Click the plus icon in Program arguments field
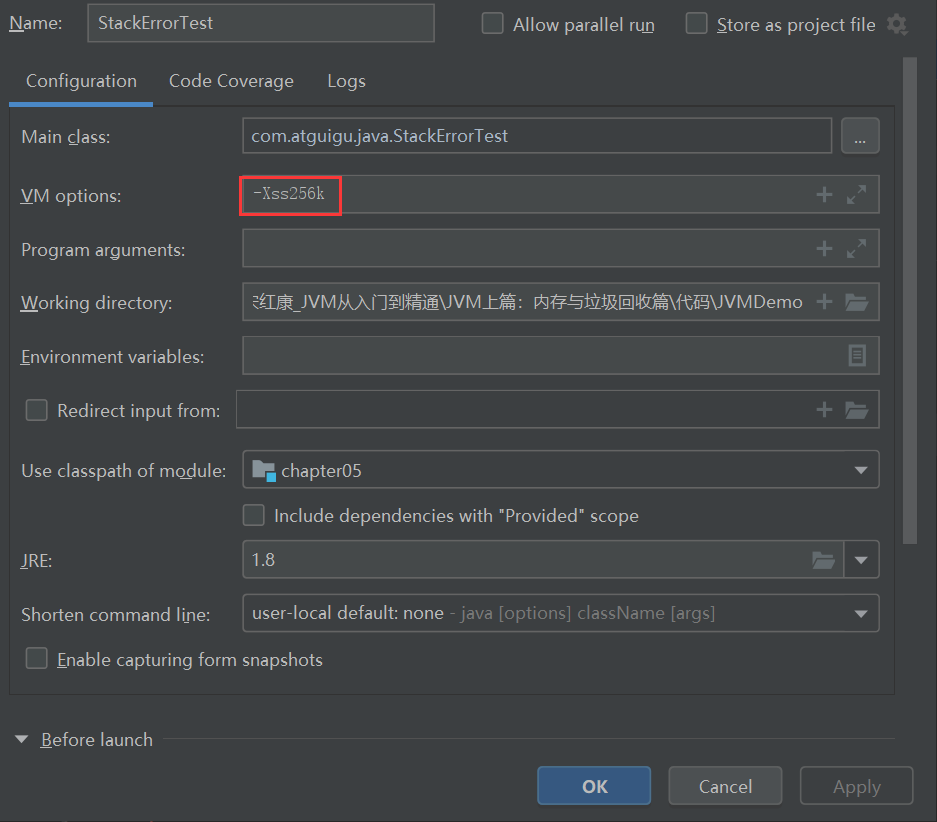Viewport: 937px width, 822px height. (x=824, y=248)
